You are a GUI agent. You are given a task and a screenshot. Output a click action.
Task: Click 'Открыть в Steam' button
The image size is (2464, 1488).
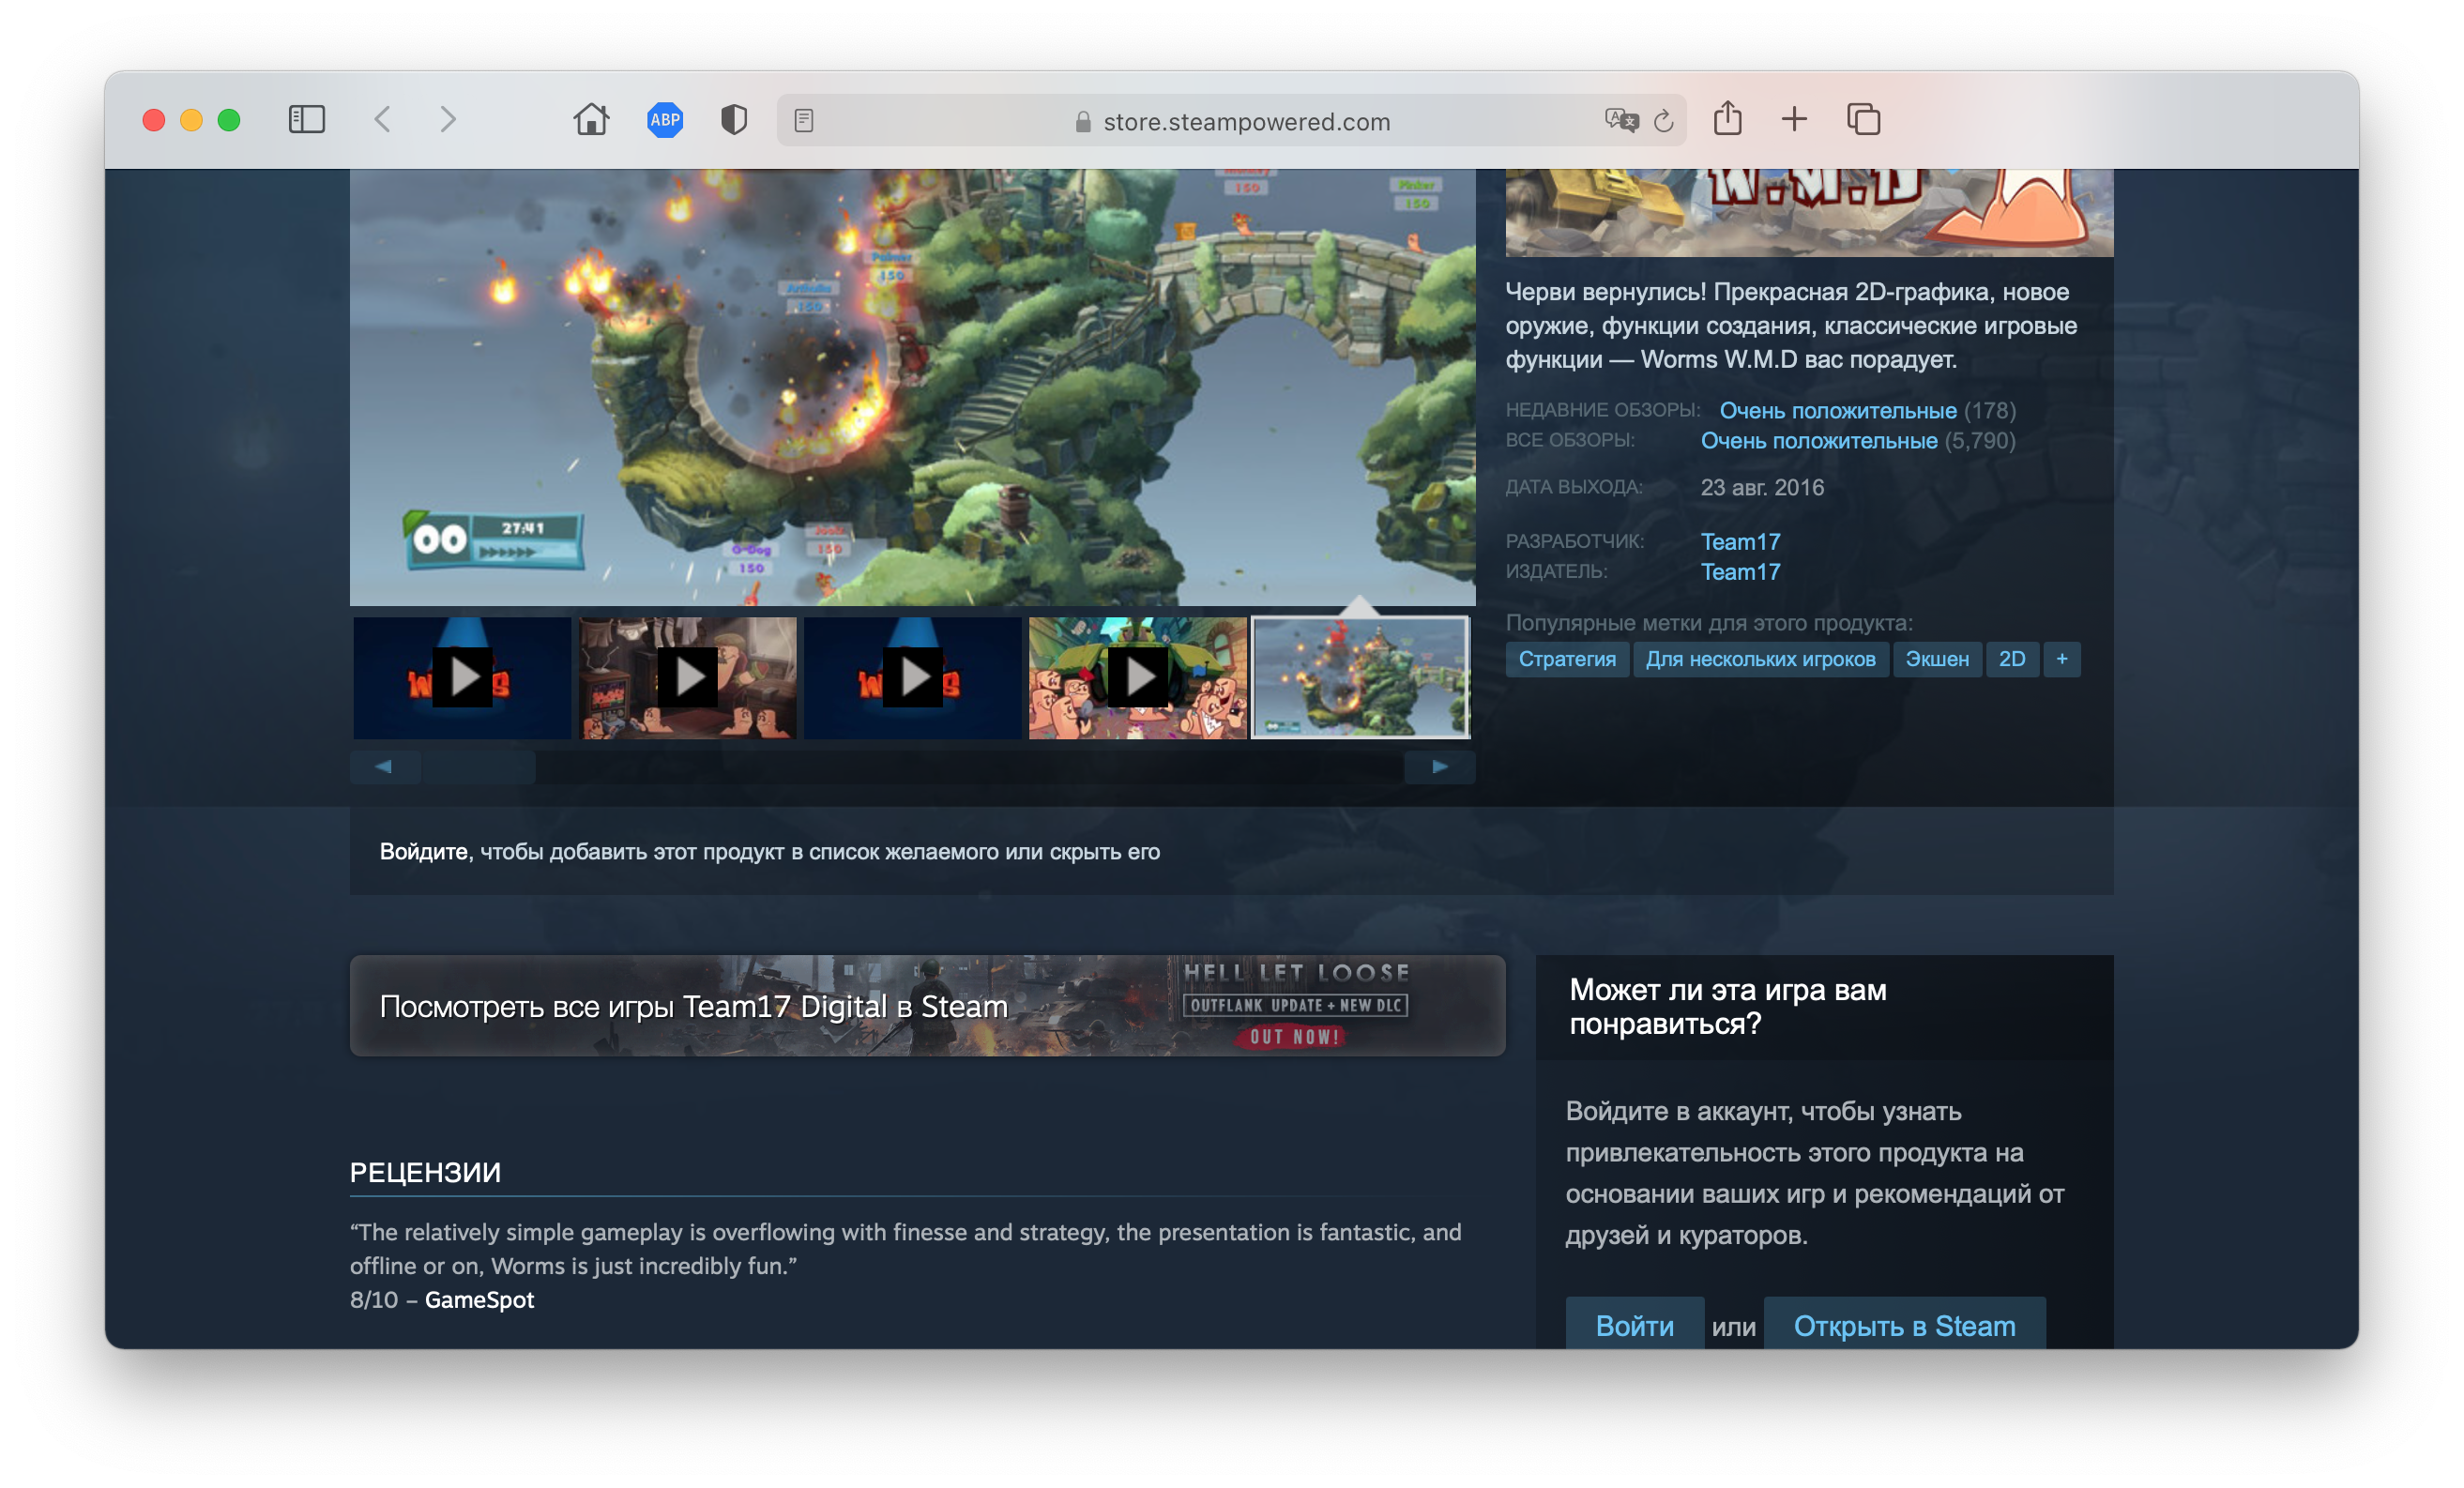pos(1905,1325)
